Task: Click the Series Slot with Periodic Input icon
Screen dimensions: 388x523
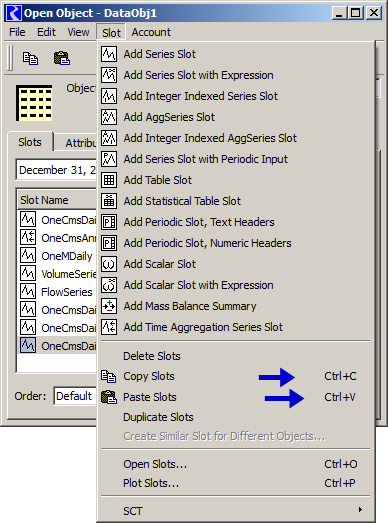Action: coord(109,159)
